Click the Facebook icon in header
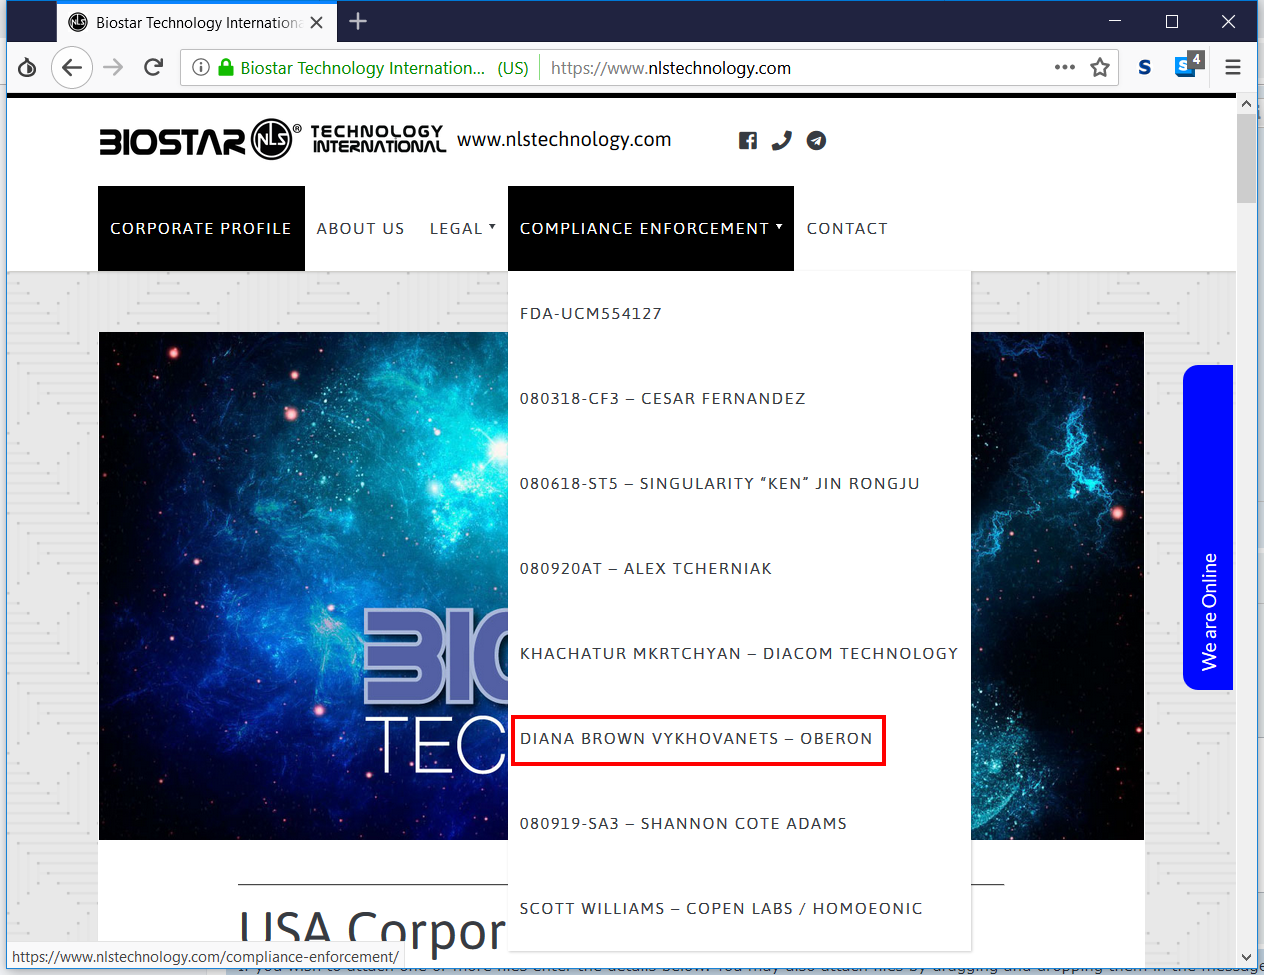1264x975 pixels. [747, 141]
